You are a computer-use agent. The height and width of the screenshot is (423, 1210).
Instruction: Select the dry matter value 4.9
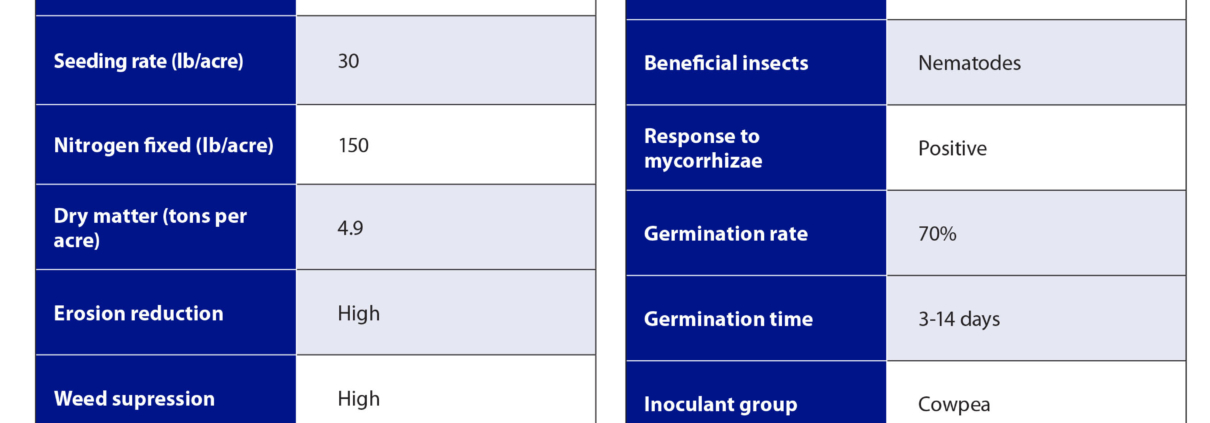(350, 228)
